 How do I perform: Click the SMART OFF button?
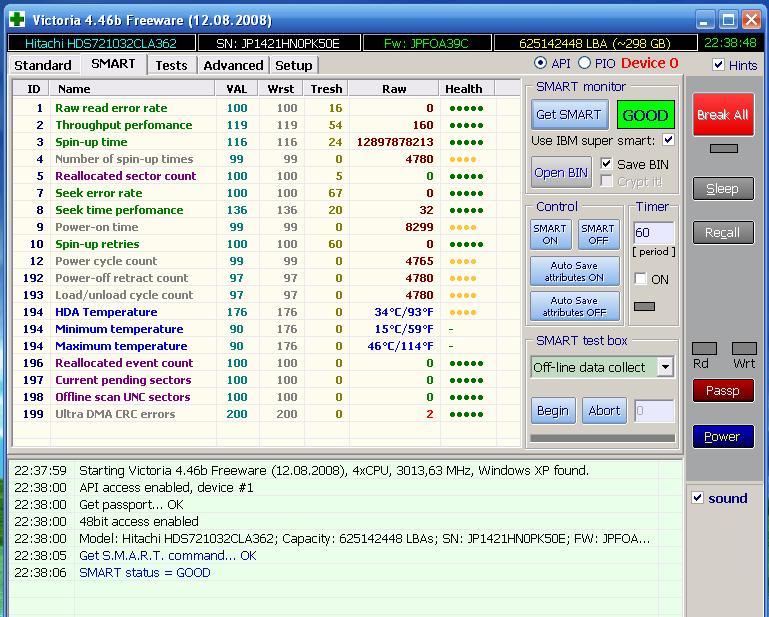click(x=598, y=234)
